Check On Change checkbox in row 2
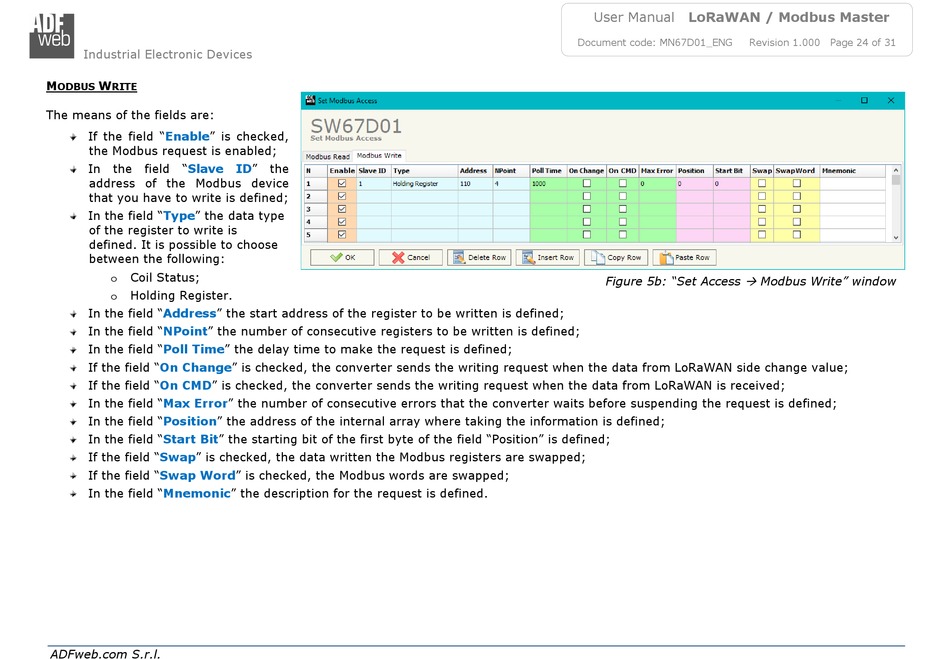Screen dimensions: 950x659 [x=586, y=196]
